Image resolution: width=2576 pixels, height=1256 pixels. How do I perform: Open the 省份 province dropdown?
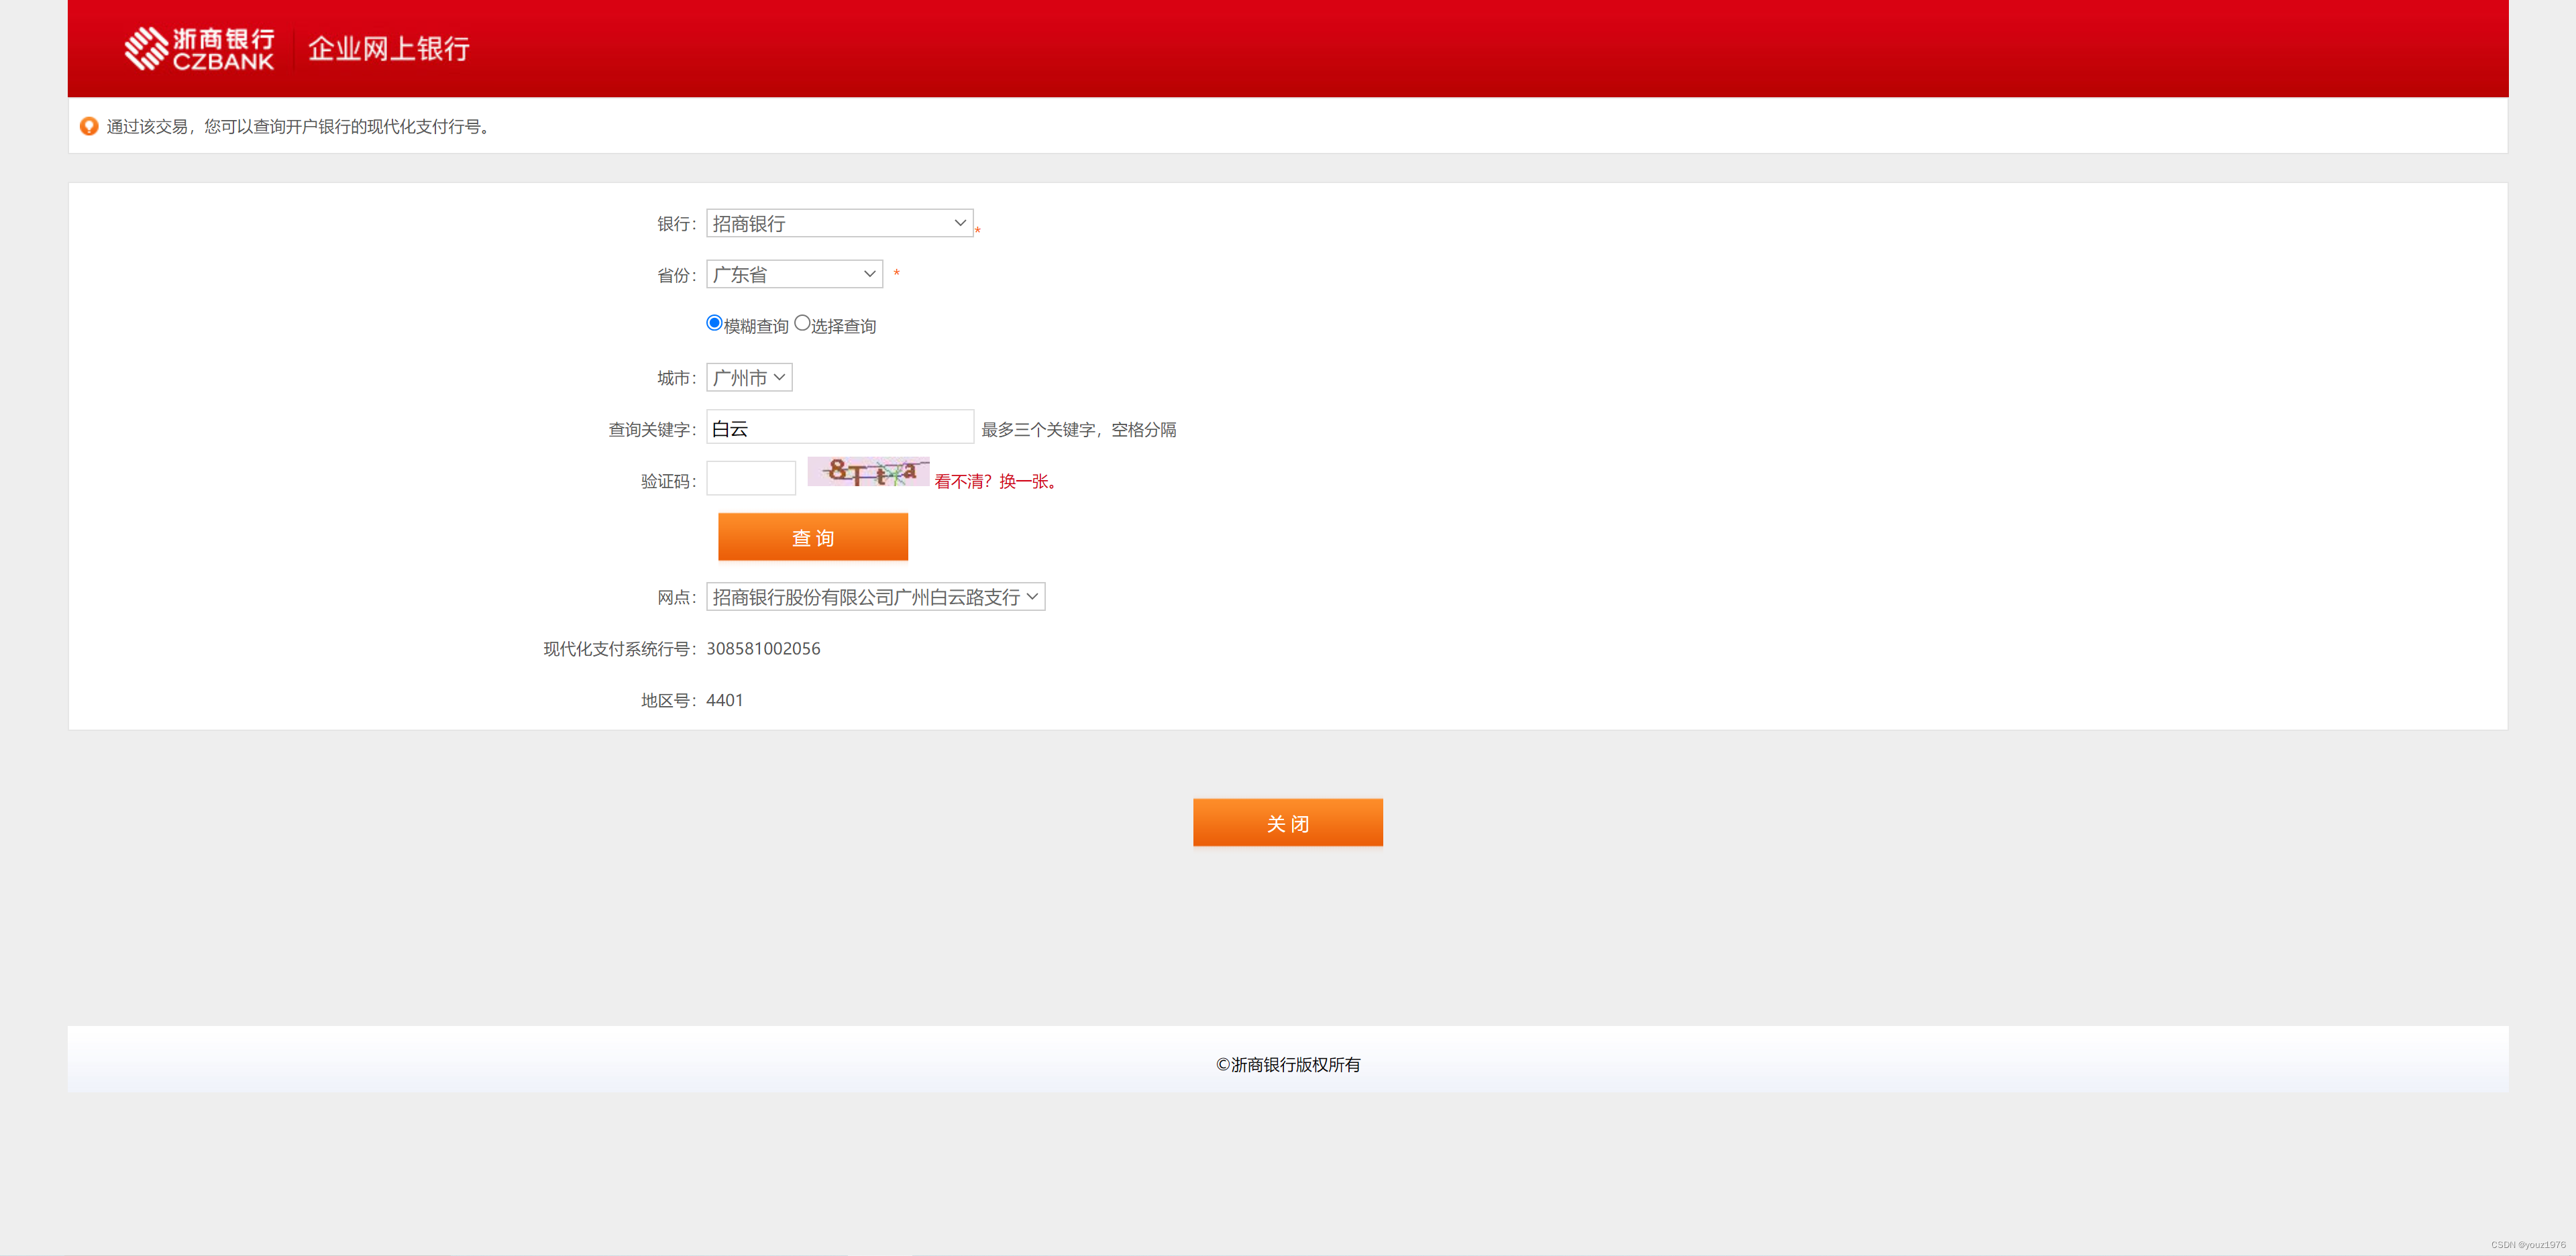794,274
